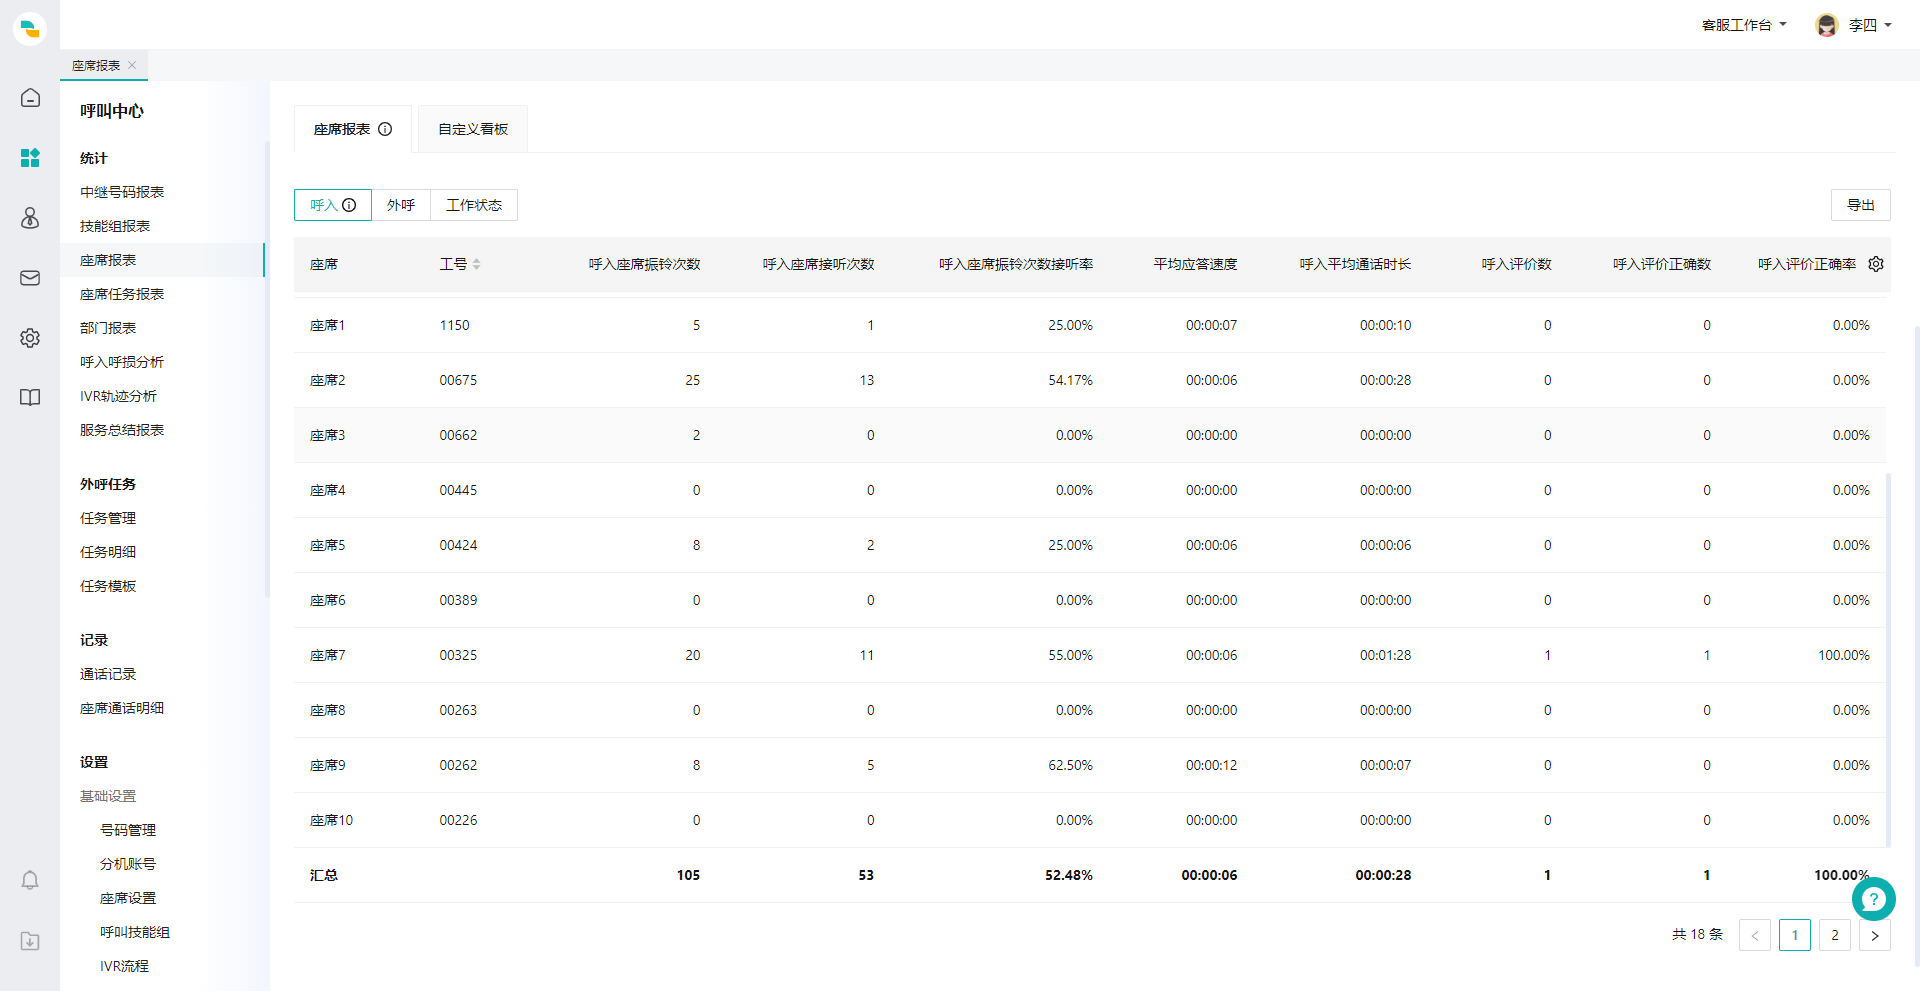Open 号码管理 in sidebar
The height and width of the screenshot is (991, 1920).
pyautogui.click(x=128, y=830)
